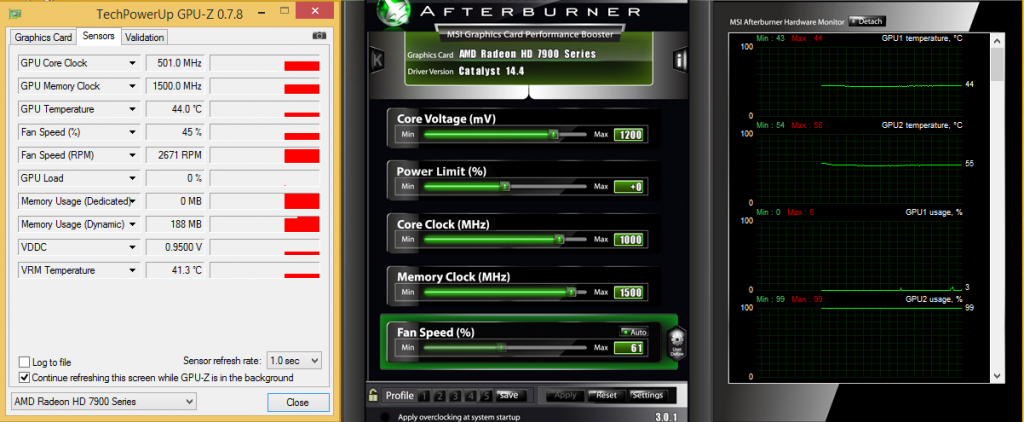This screenshot has height=422, width=1024.
Task: Click the GPU-Z screenshot camera icon
Action: [319, 36]
